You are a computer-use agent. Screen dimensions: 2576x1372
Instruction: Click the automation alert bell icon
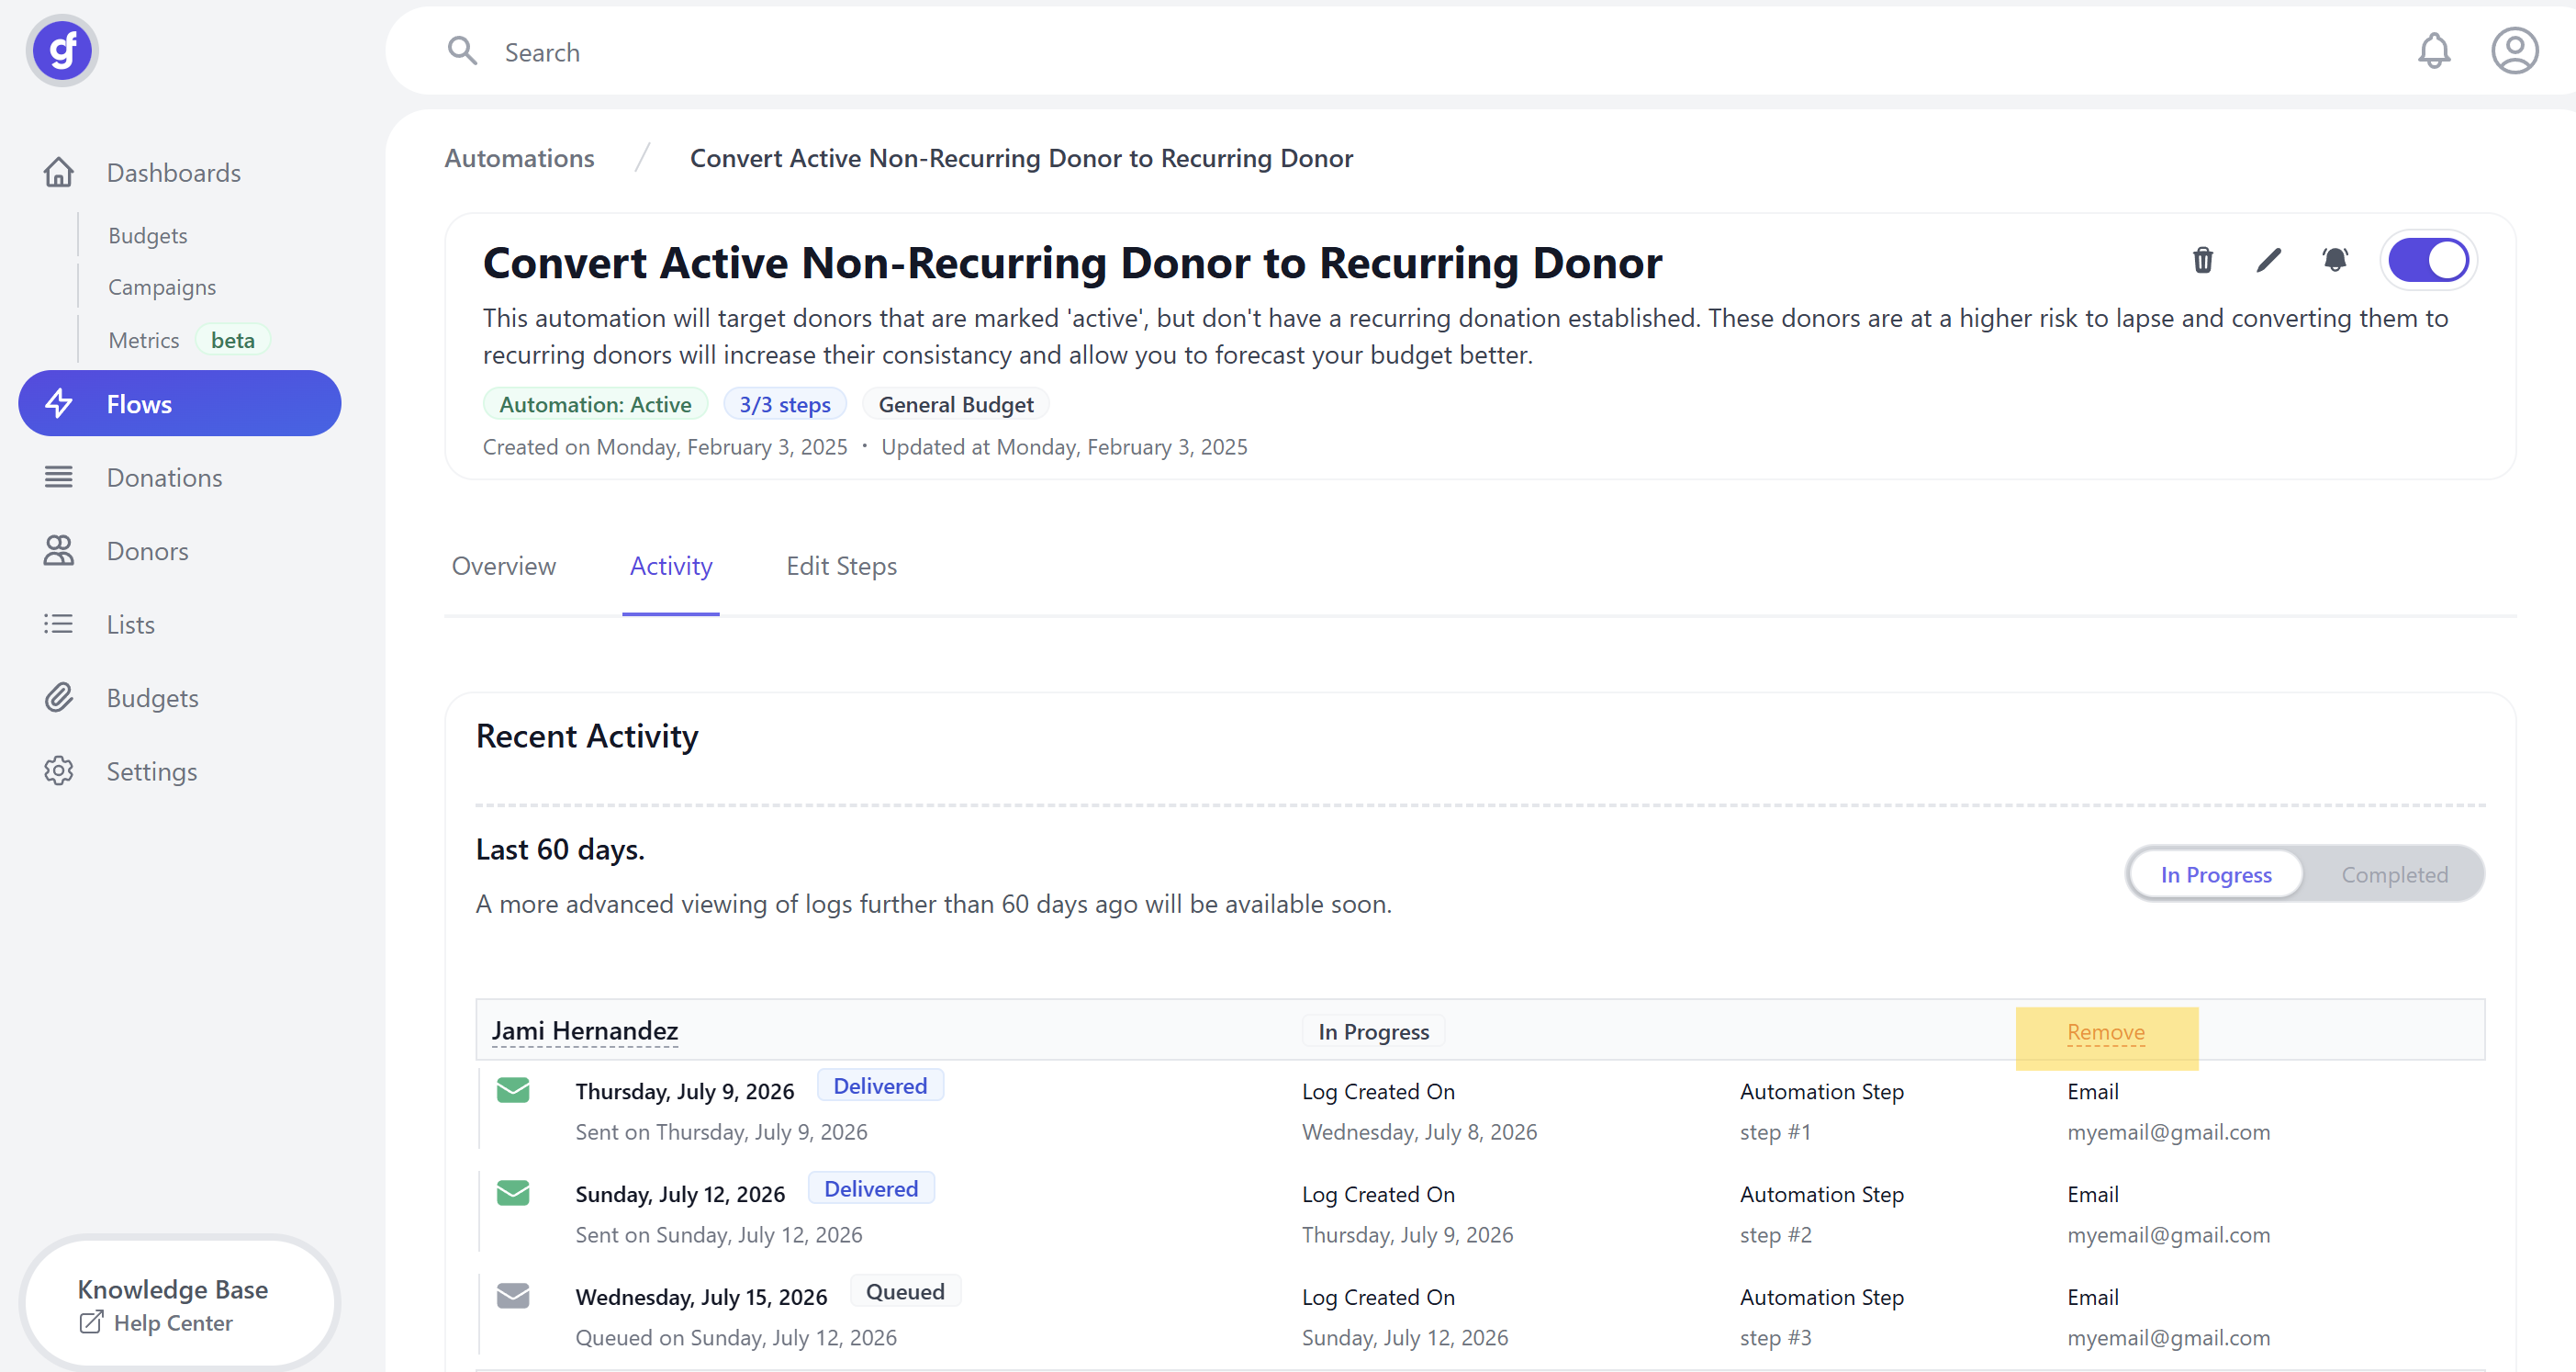click(2335, 261)
